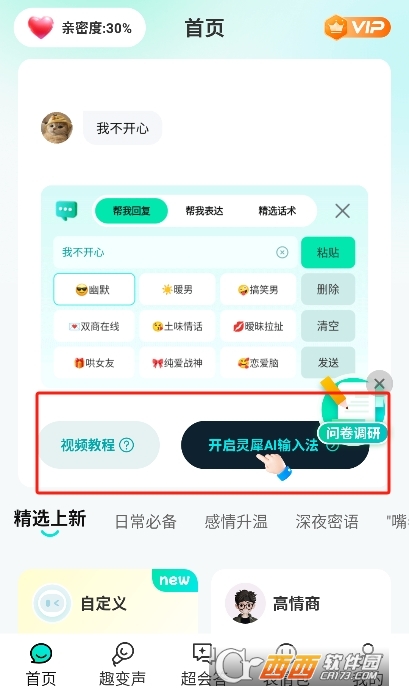Tap the intimacy heart icon
The height and width of the screenshot is (696, 409).
click(40, 28)
